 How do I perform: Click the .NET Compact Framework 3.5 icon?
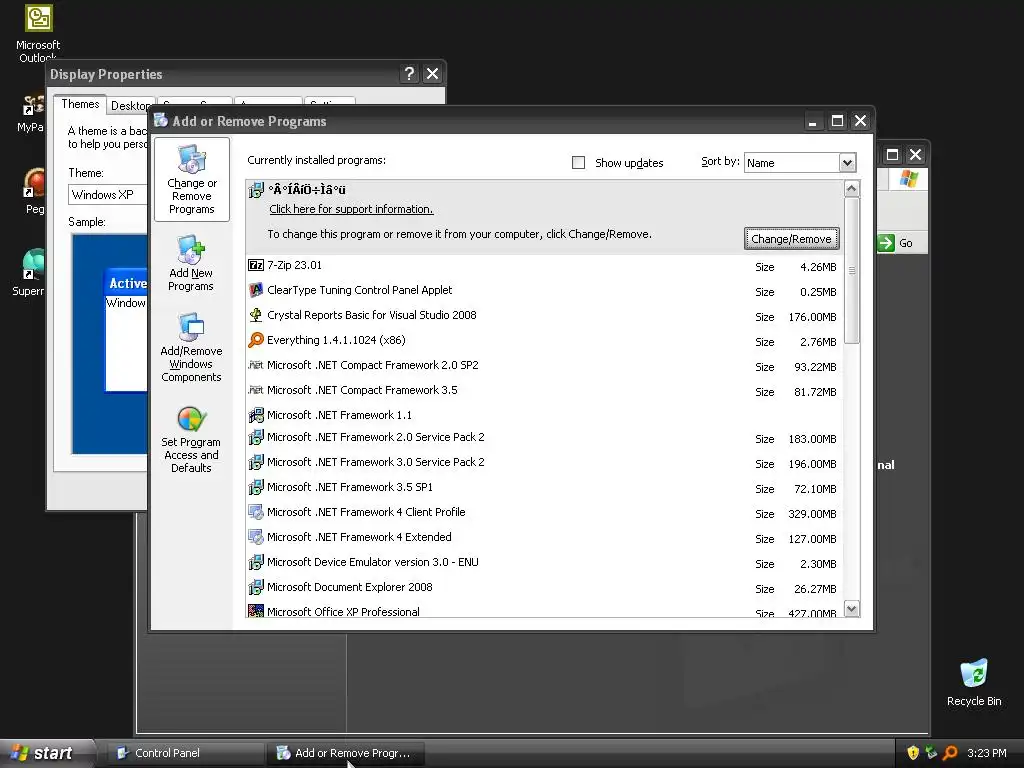(x=256, y=390)
